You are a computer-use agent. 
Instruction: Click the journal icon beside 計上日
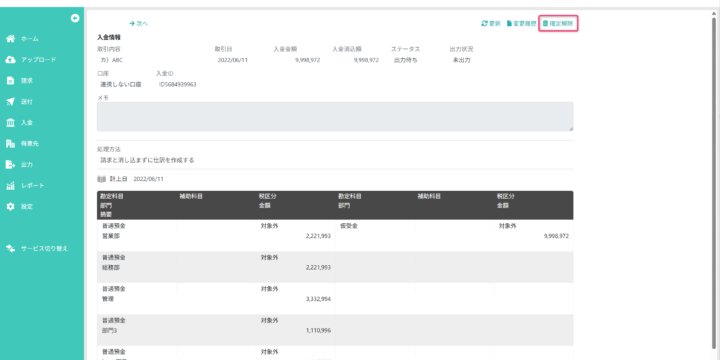coord(101,179)
